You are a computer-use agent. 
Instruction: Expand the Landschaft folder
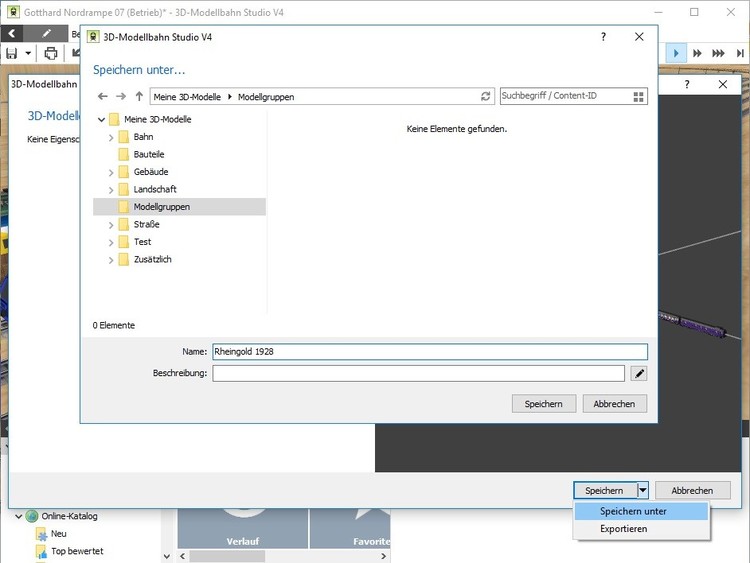111,190
